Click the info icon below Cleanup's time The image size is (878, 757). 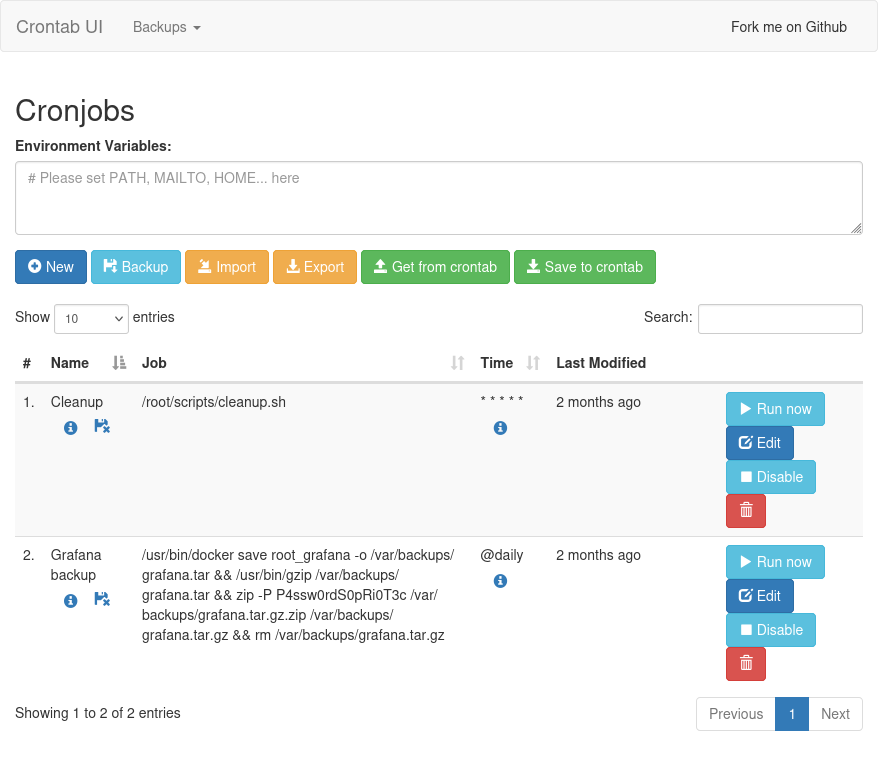point(500,428)
